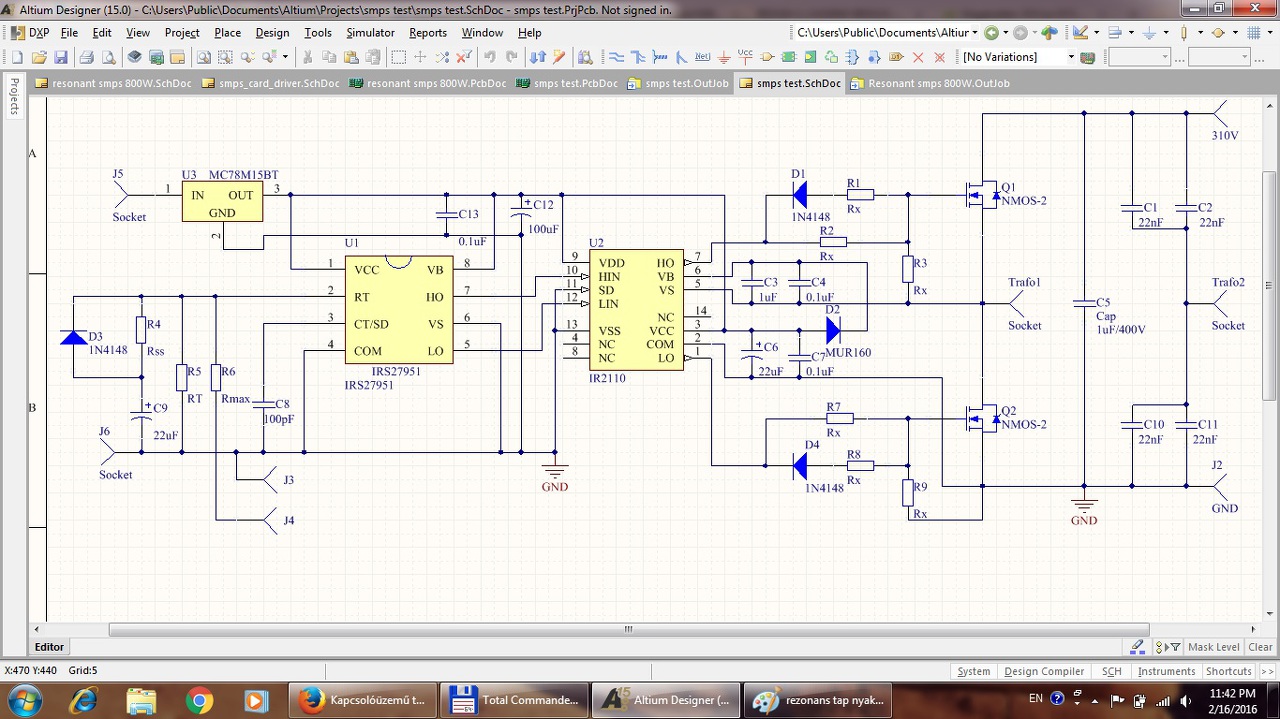Select the Place Wire tool

pos(616,57)
